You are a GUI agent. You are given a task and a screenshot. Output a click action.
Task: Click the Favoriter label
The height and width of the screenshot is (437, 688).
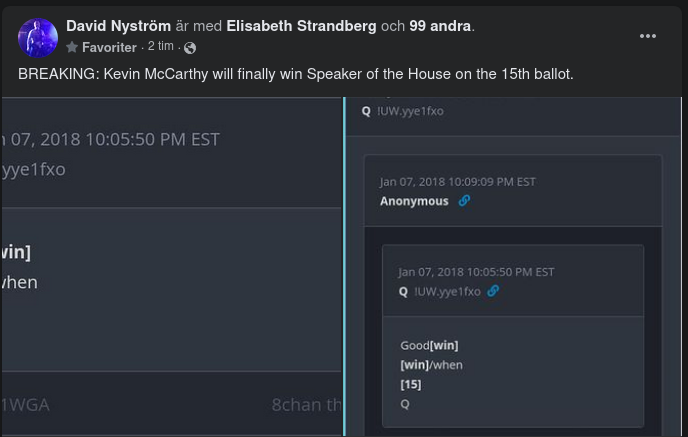[109, 48]
